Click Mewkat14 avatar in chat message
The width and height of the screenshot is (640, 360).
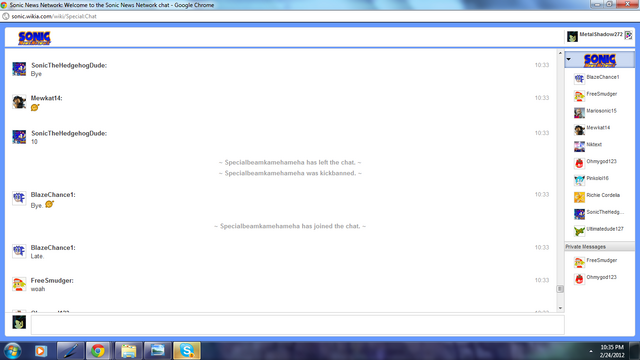19,102
